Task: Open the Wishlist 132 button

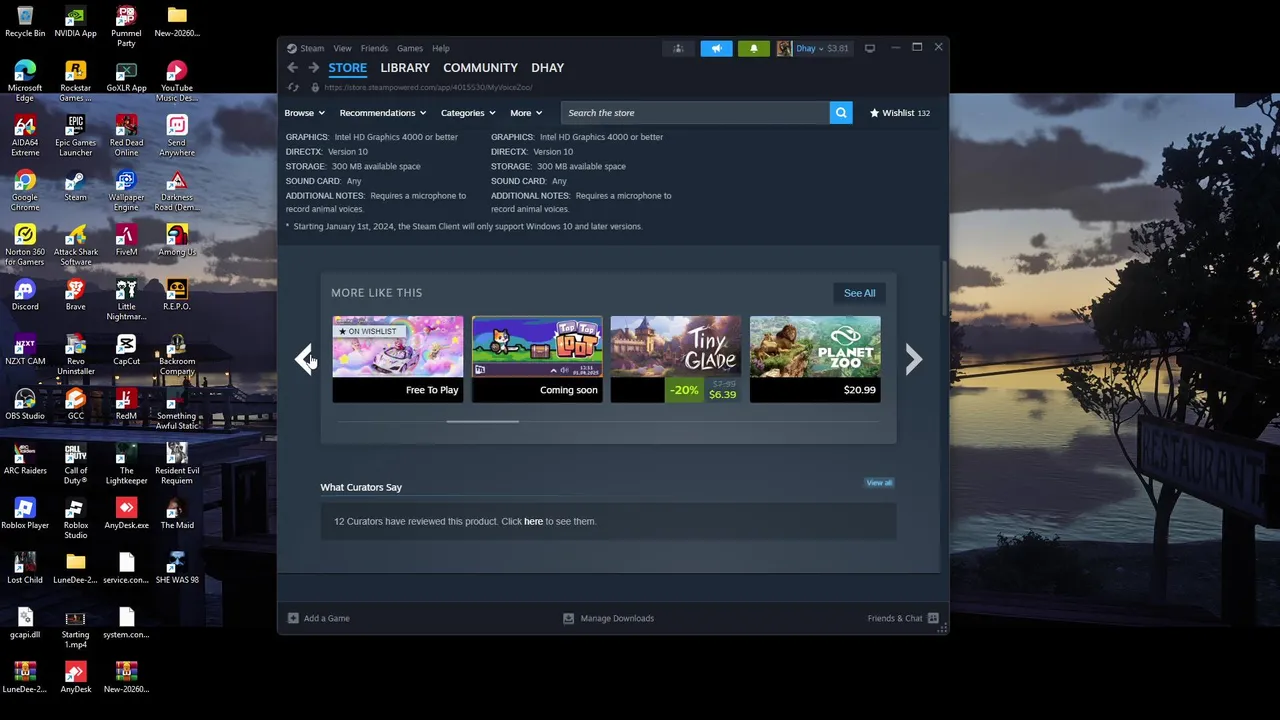Action: (x=900, y=113)
